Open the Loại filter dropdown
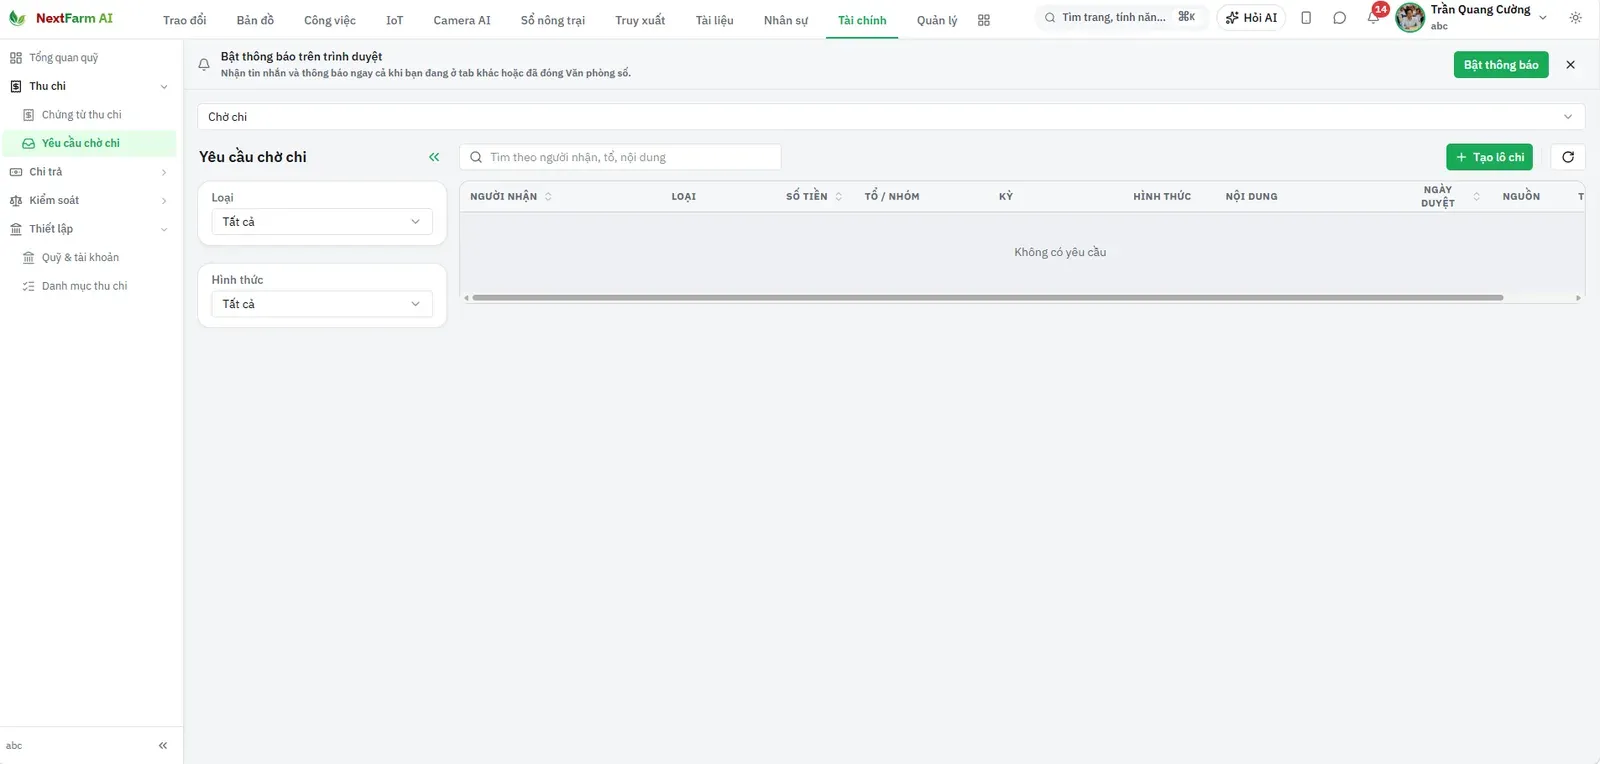1600x764 pixels. [x=322, y=222]
